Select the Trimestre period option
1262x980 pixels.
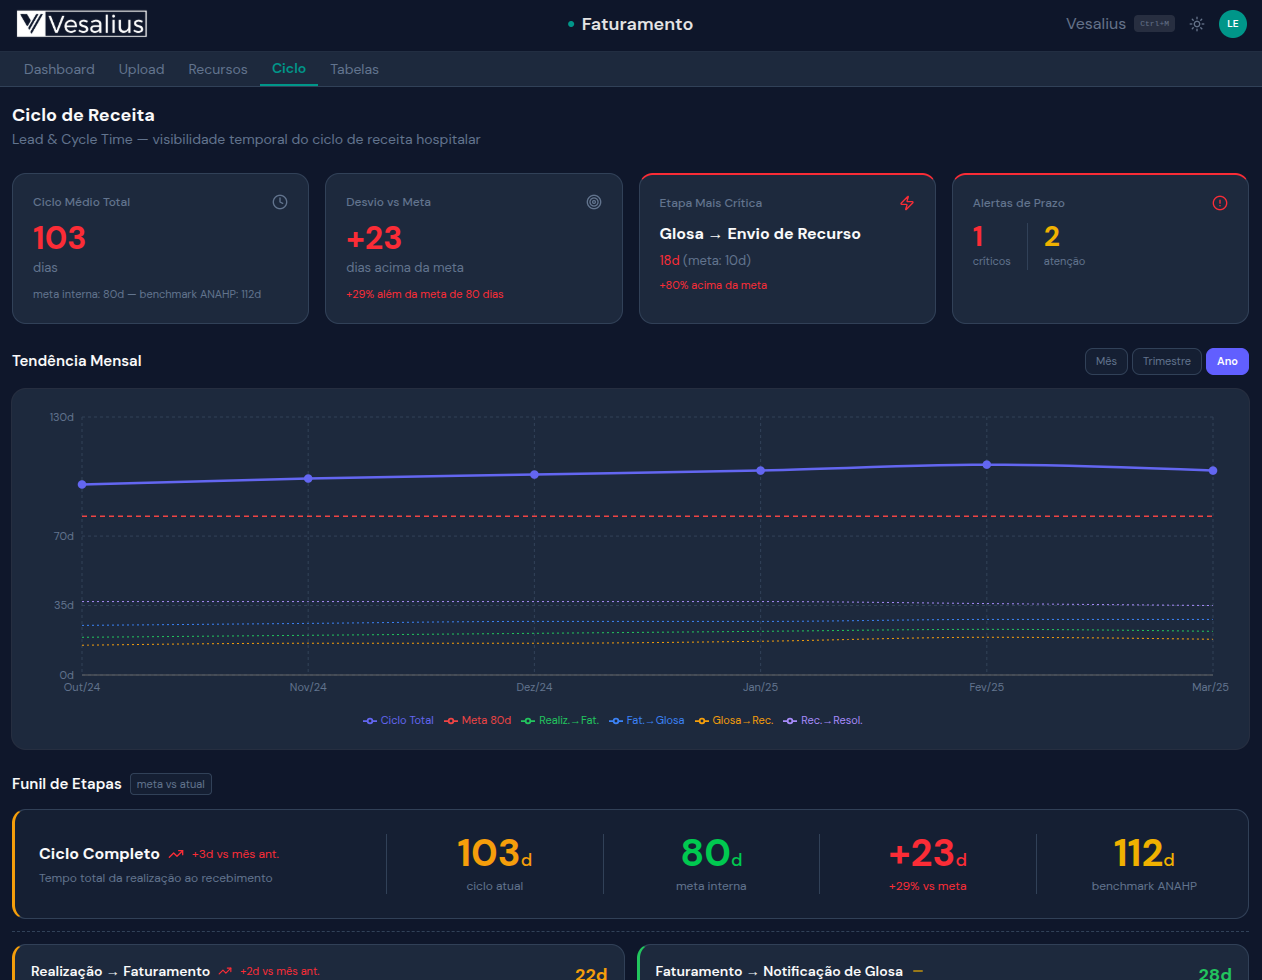click(1166, 361)
